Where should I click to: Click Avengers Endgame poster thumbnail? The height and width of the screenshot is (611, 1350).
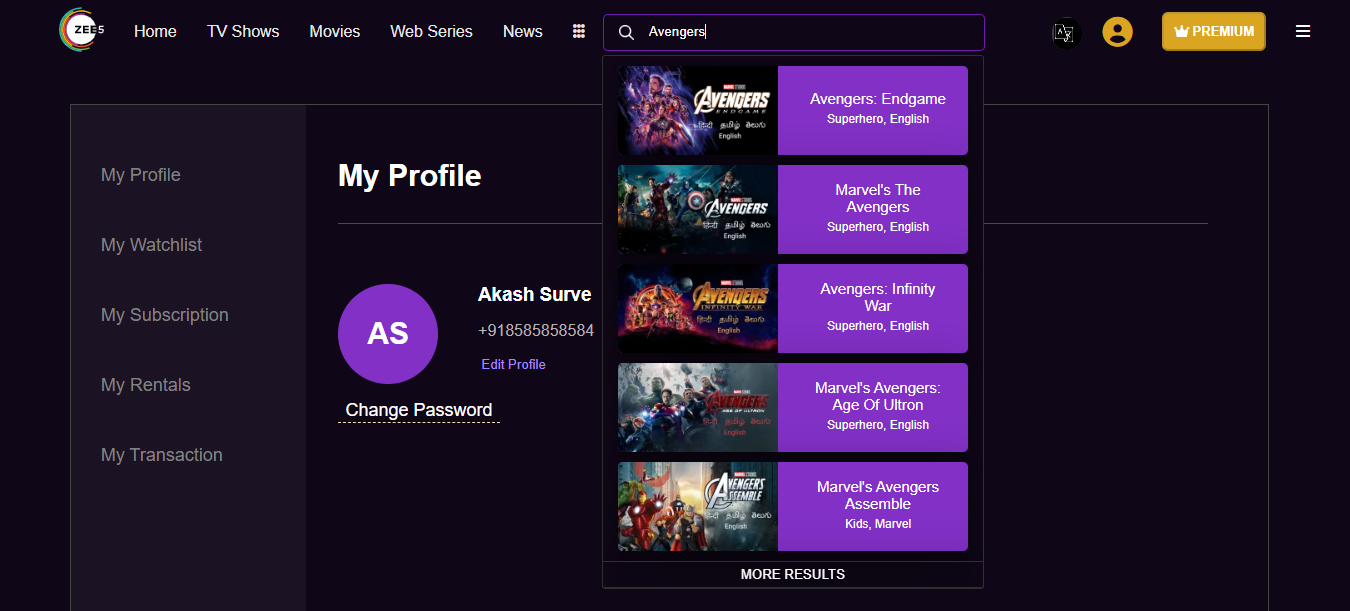coord(697,110)
